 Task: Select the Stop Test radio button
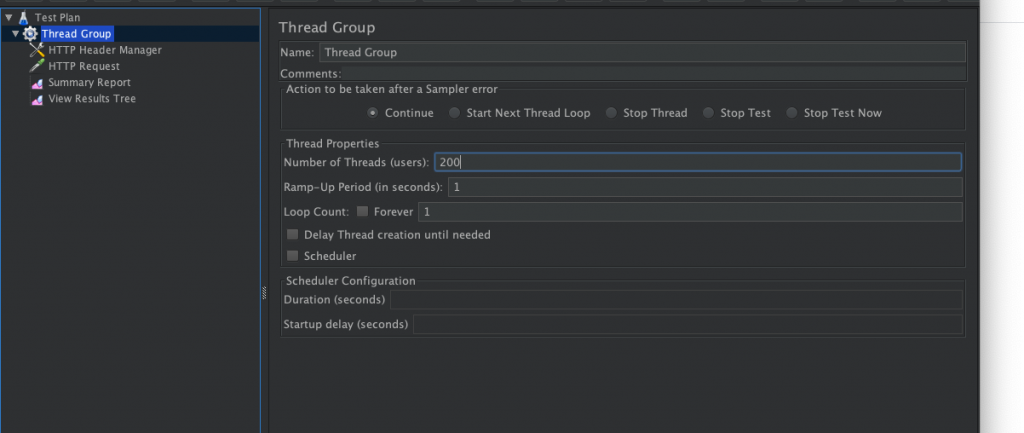click(x=709, y=113)
